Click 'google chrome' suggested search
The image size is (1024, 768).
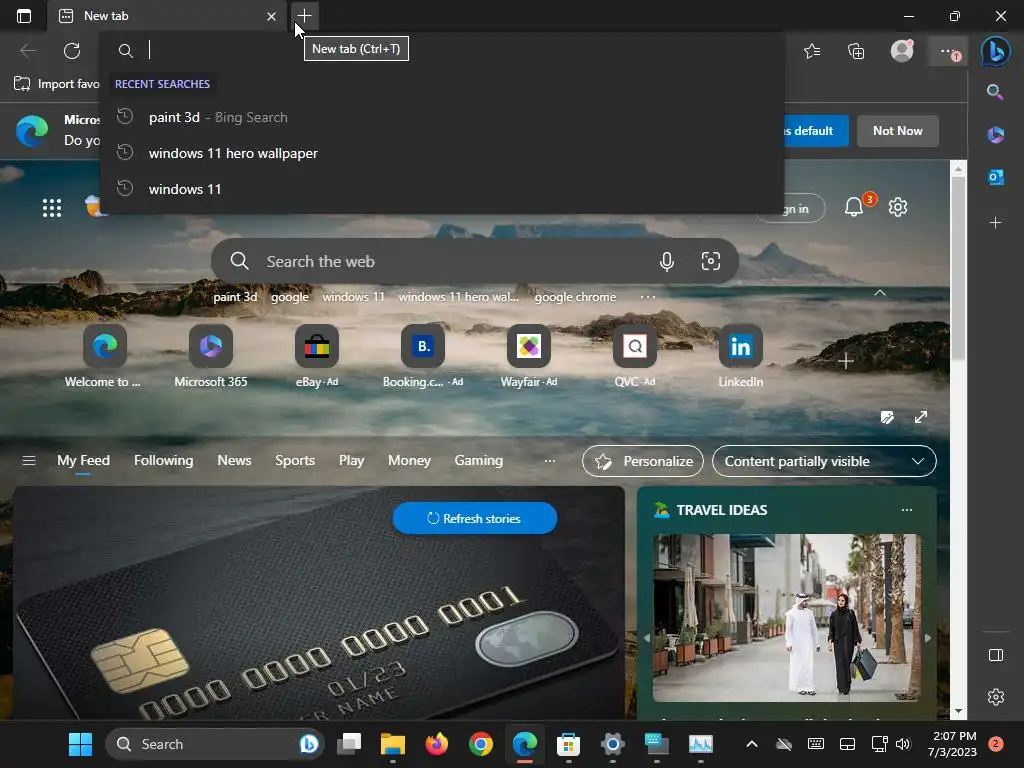point(575,297)
